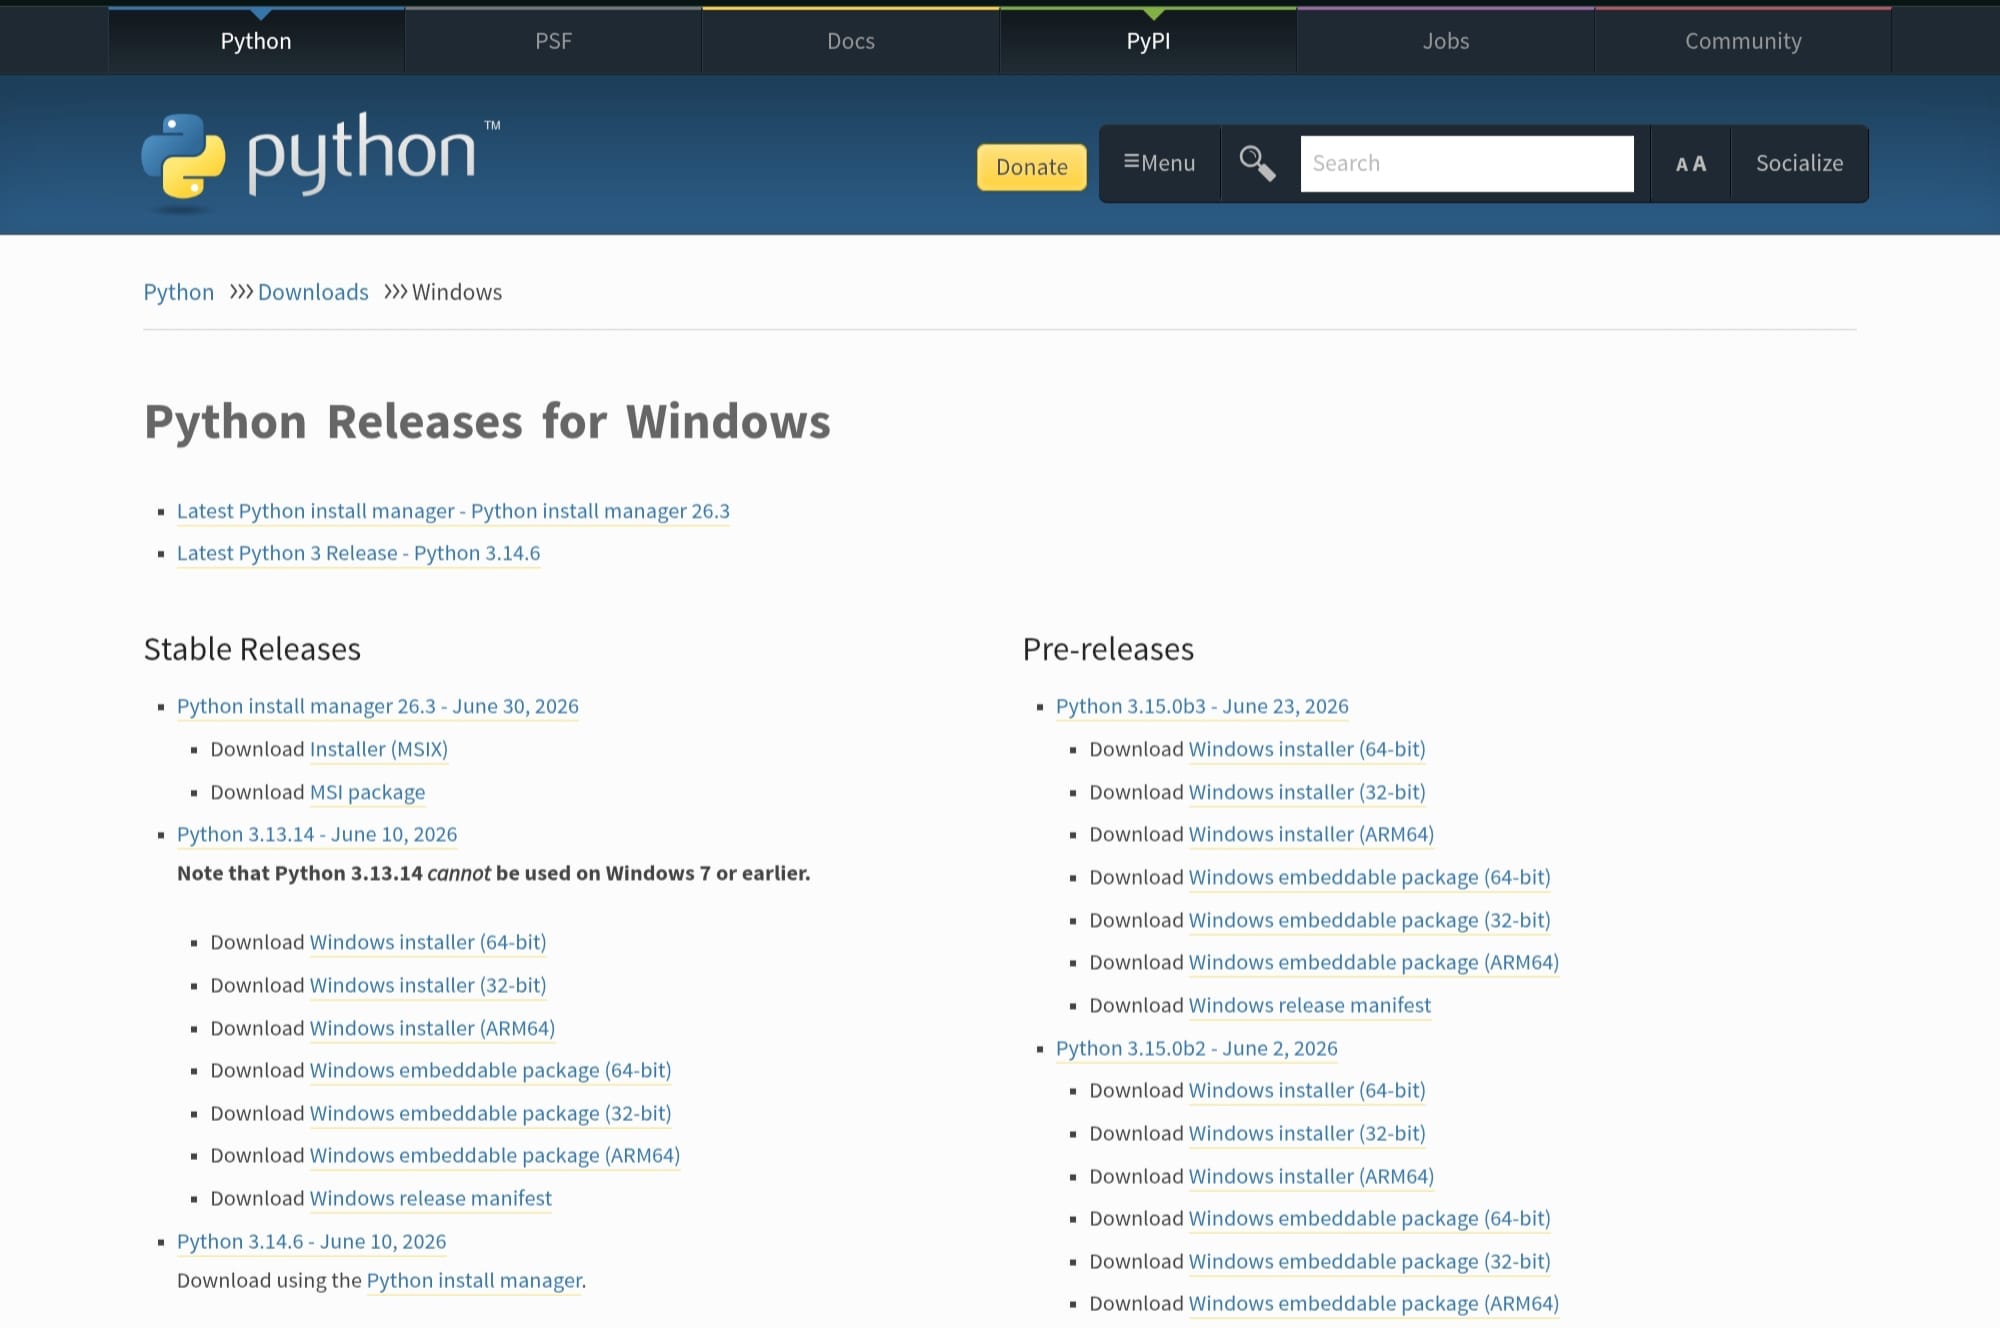
Task: Download 3.15.0b2 embeddable package (64-bit)
Action: click(1369, 1218)
